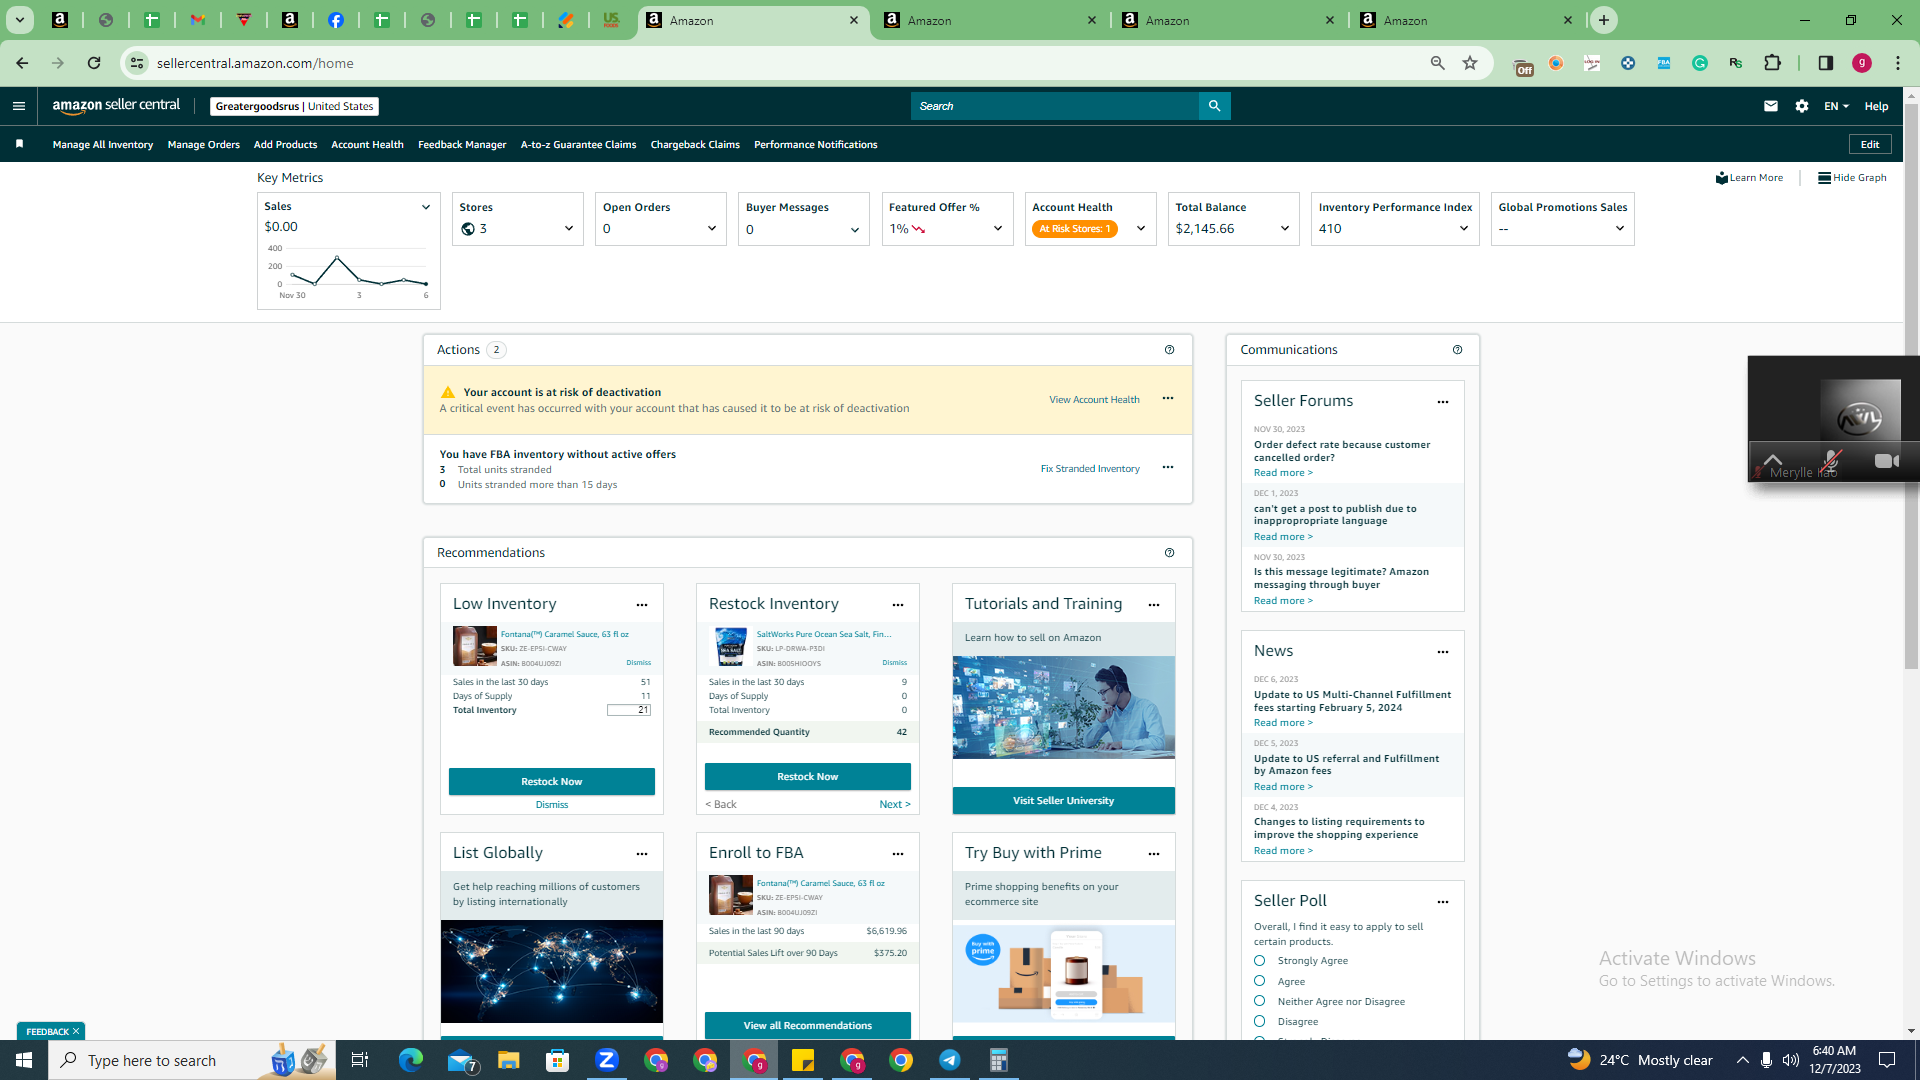
Task: Open Manage All Inventory menu item
Action: [x=103, y=145]
